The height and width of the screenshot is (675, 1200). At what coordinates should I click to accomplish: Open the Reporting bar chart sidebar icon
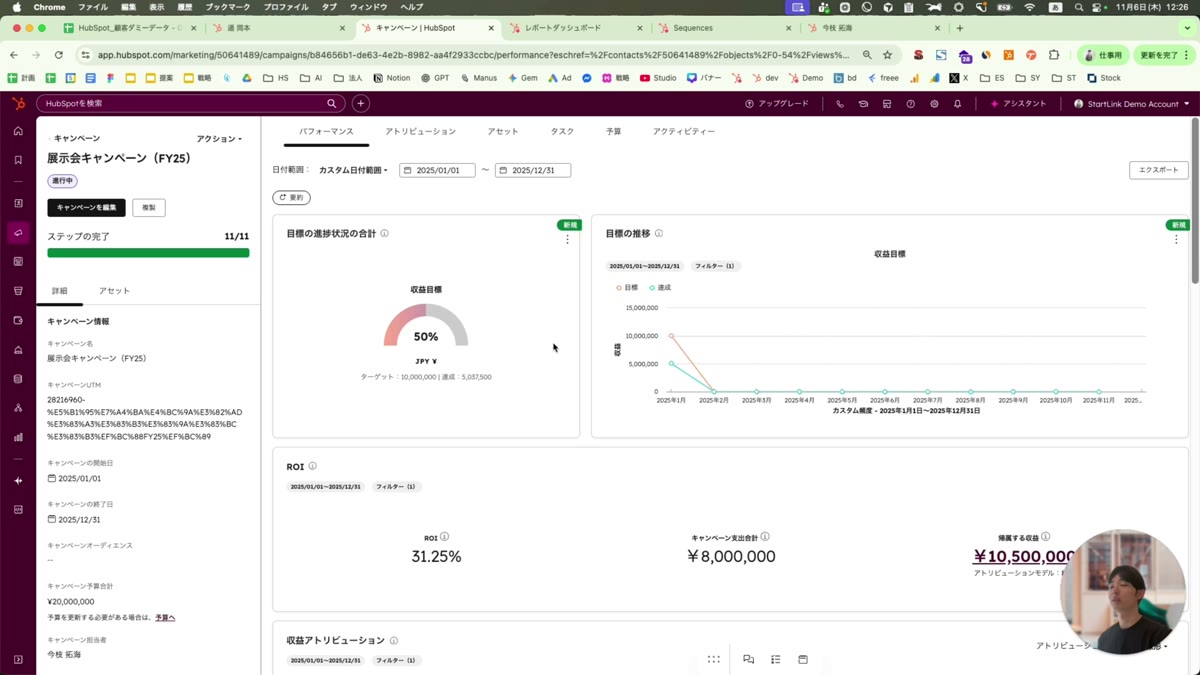click(18, 437)
